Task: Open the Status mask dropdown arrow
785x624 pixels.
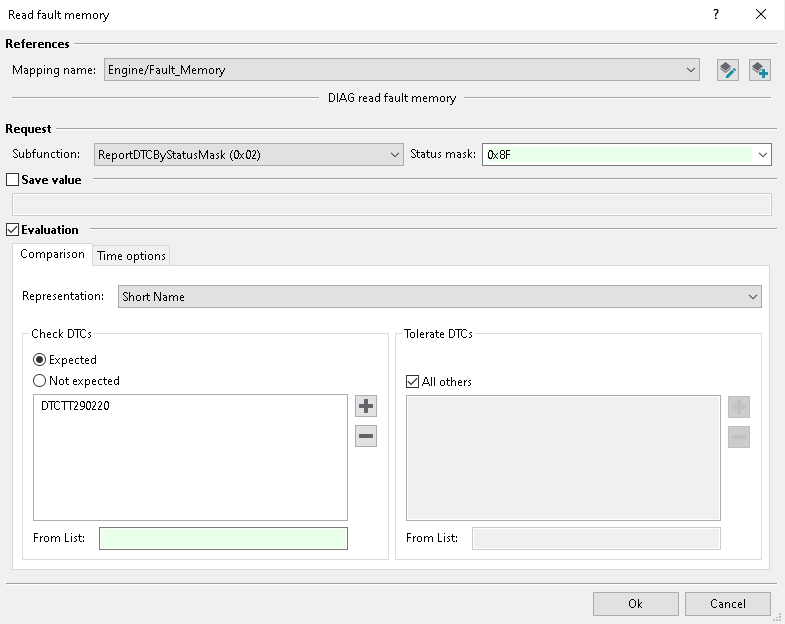Action: 762,155
